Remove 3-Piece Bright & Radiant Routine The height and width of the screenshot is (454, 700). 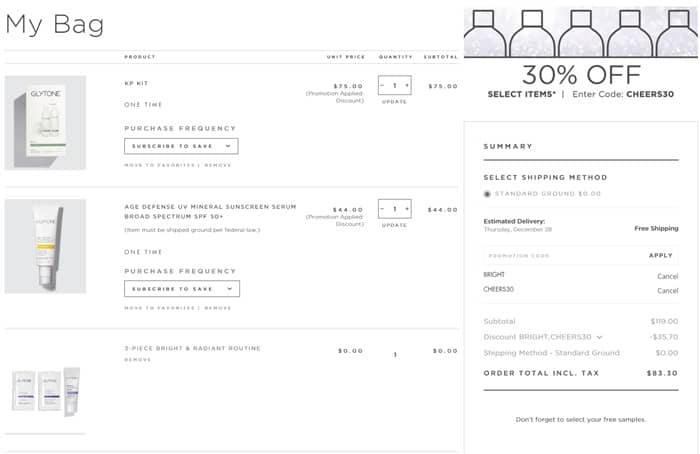point(138,359)
